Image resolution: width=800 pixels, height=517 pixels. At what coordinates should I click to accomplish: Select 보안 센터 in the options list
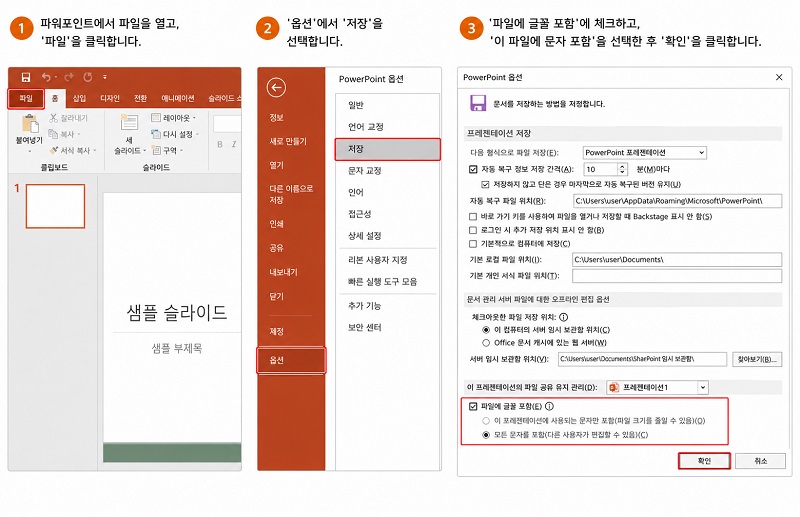[x=364, y=328]
